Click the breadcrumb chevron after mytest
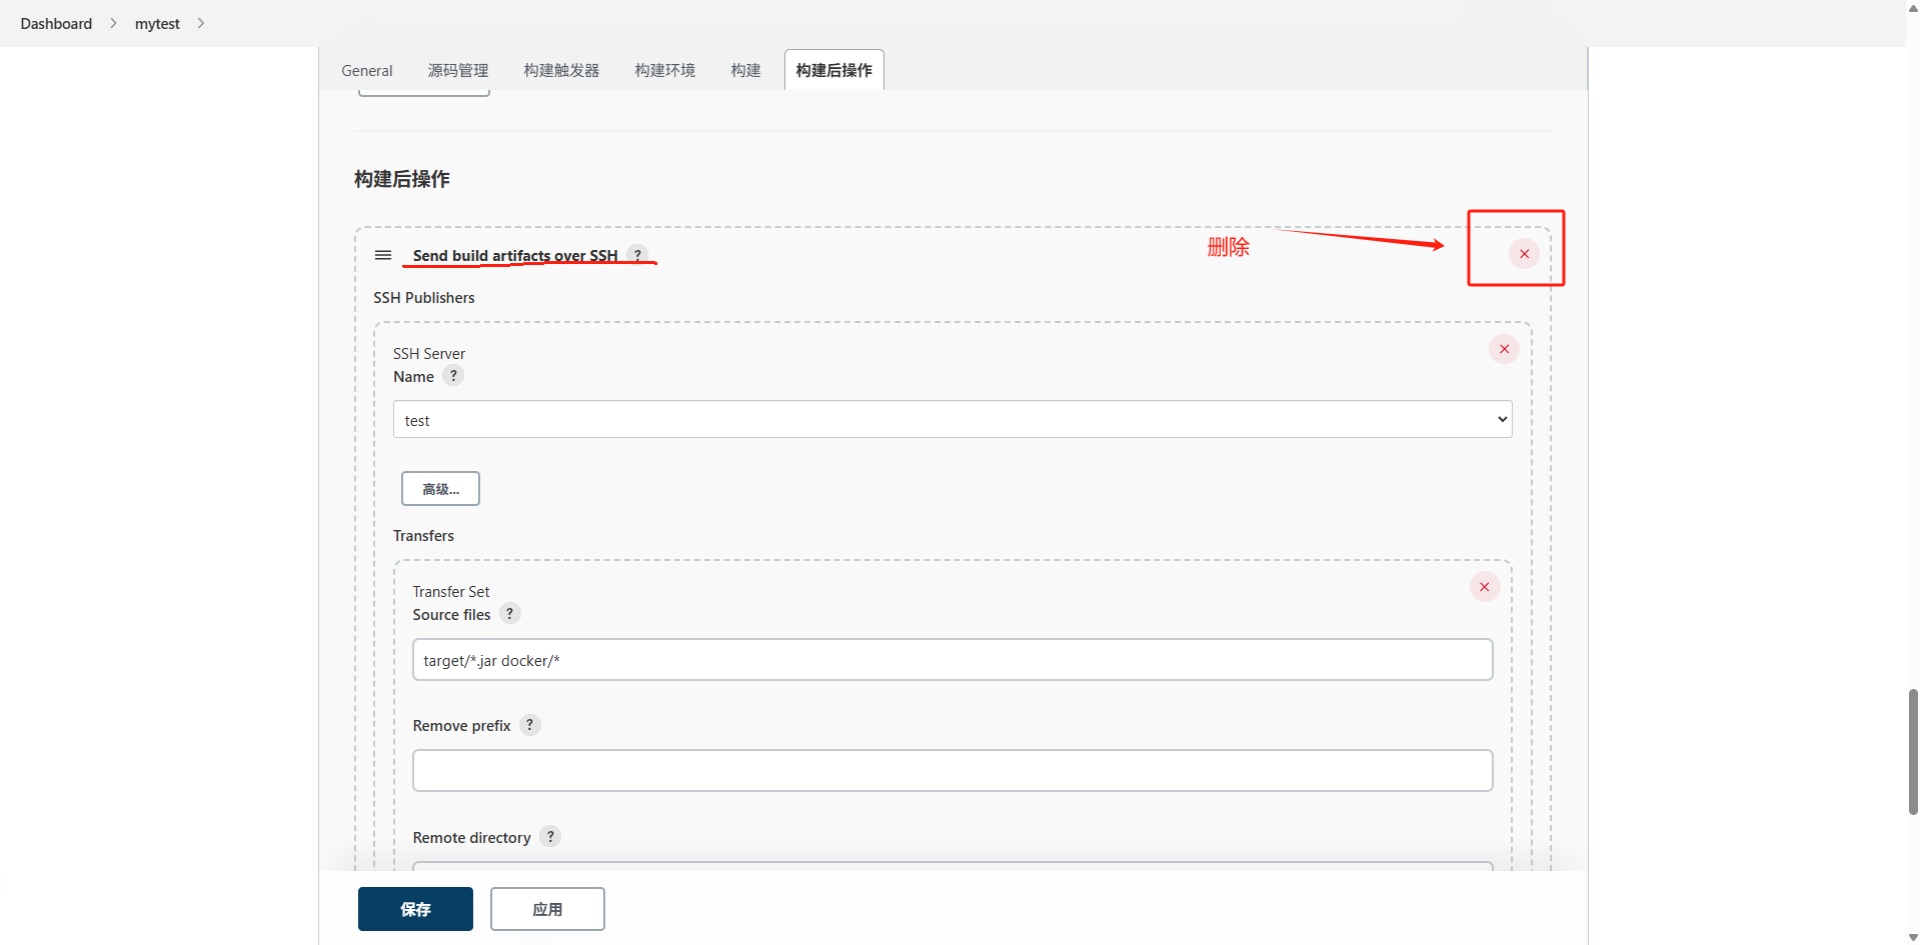This screenshot has height=945, width=1920. [201, 23]
